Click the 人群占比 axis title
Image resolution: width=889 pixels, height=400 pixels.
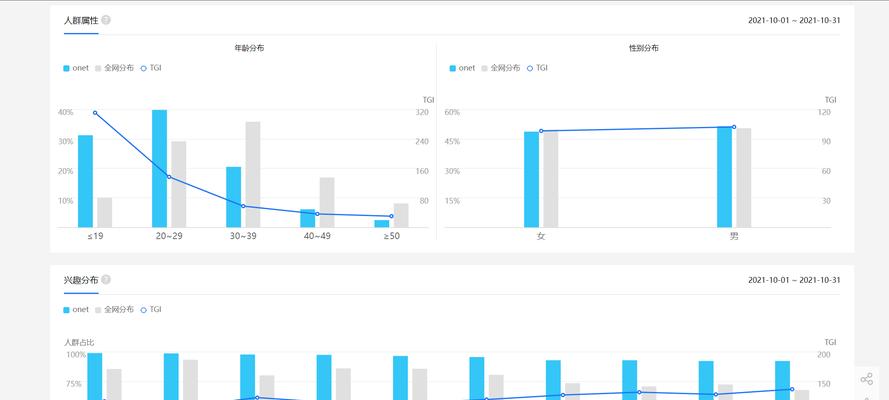coord(79,343)
